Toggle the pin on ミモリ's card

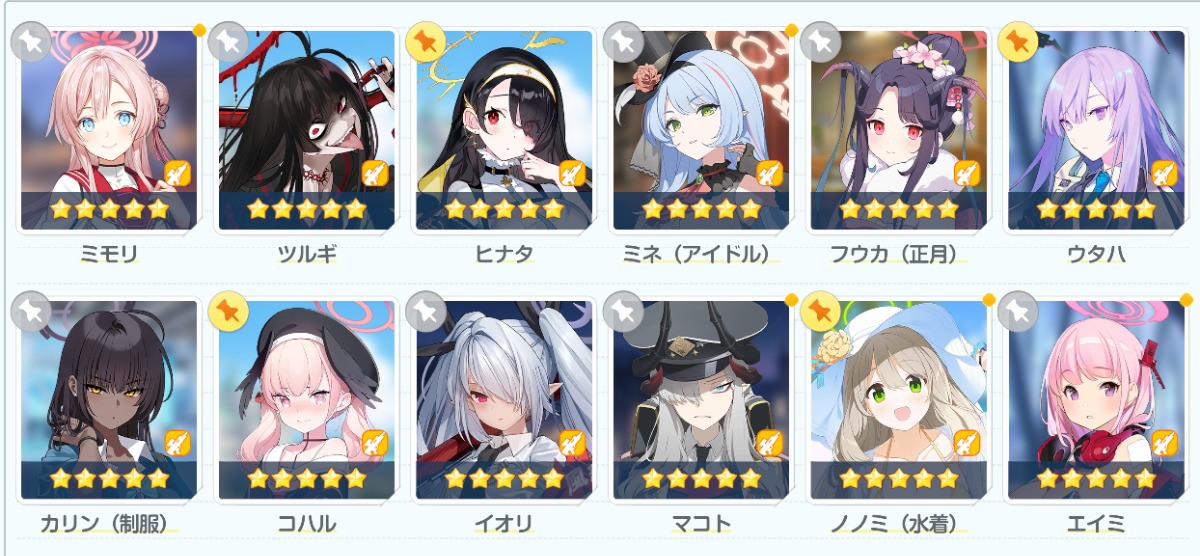pyautogui.click(x=31, y=42)
